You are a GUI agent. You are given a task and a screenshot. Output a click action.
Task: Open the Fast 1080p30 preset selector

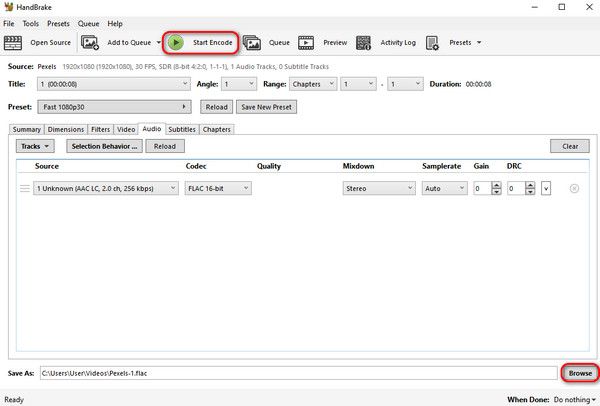114,107
